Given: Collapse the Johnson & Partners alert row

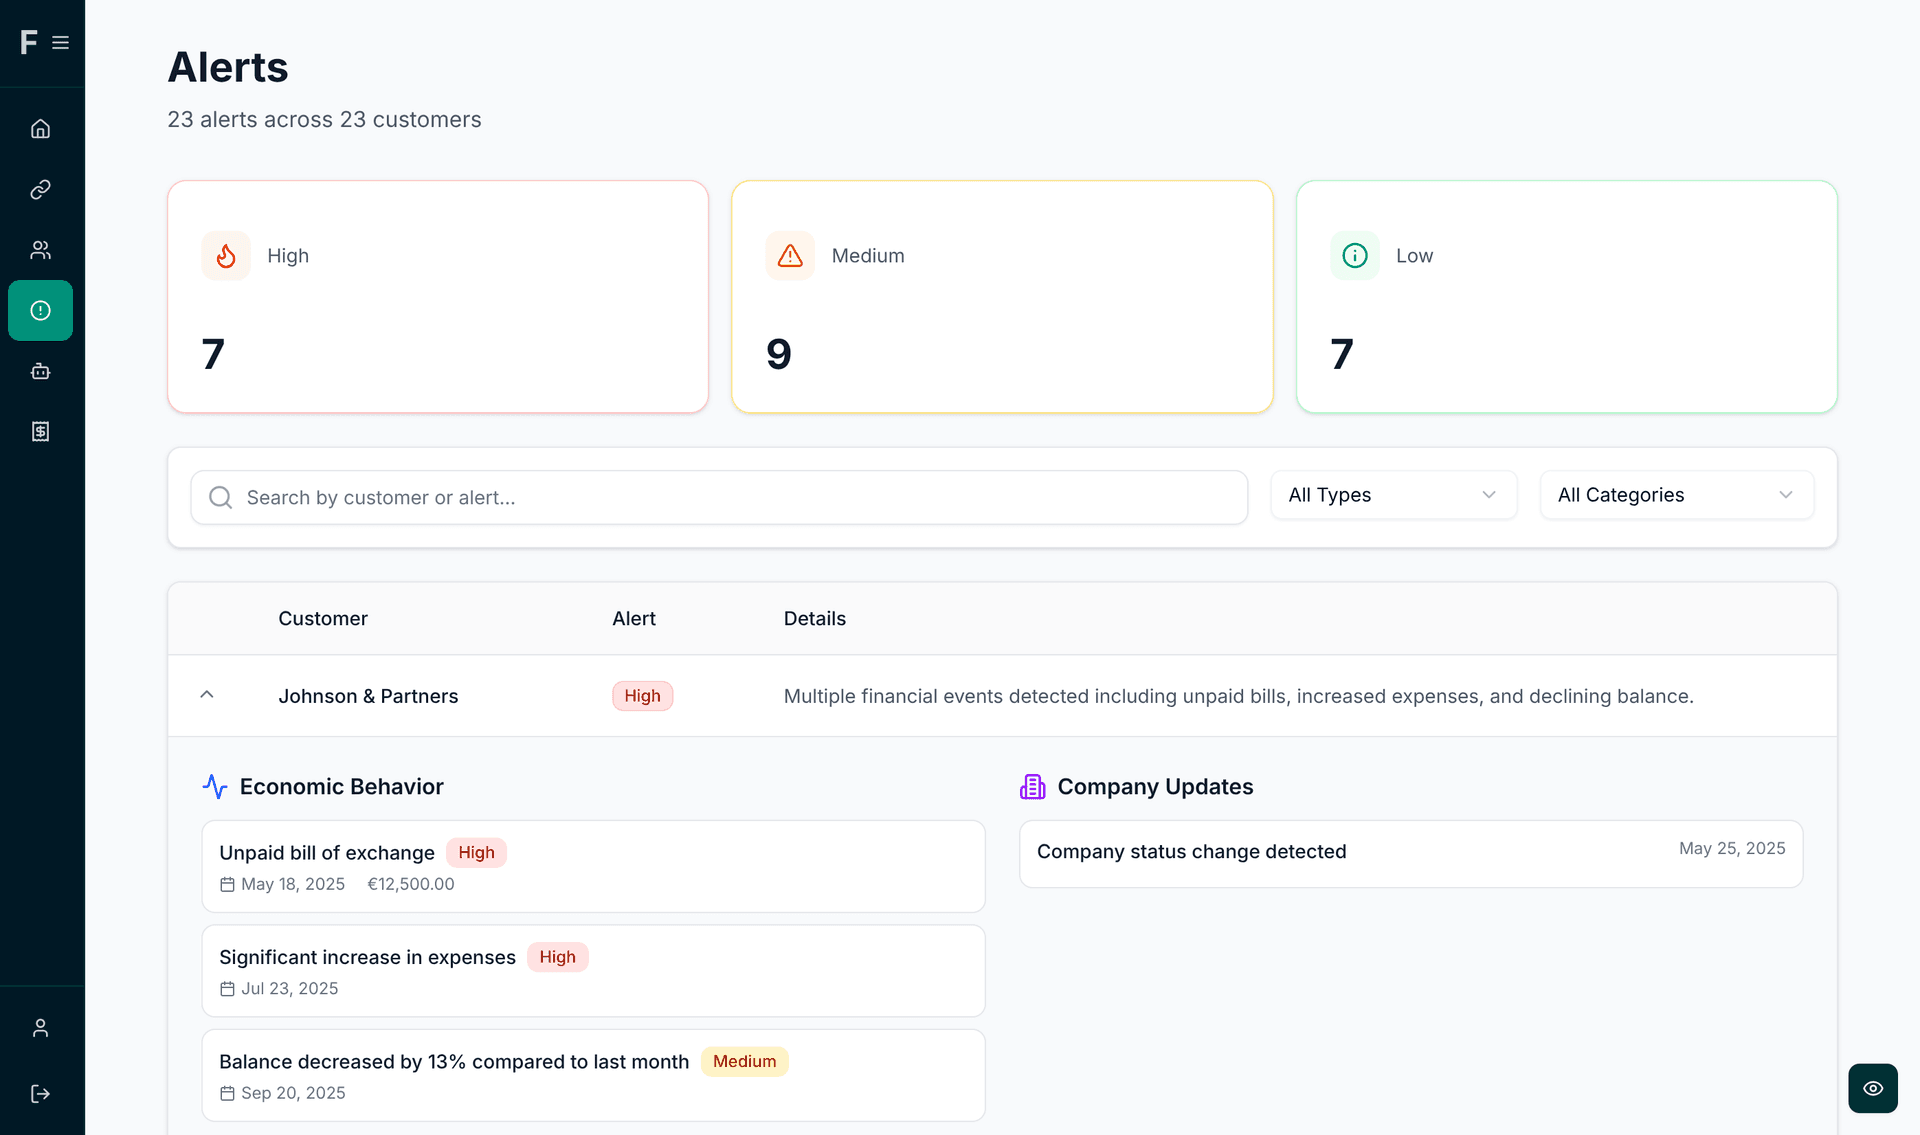Looking at the screenshot, I should [x=207, y=695].
